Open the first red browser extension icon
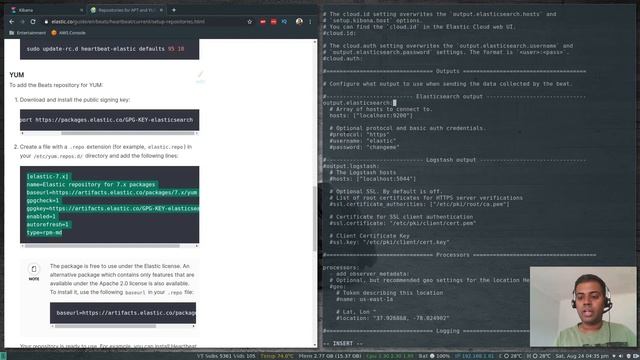The image size is (640, 360). pyautogui.click(x=263, y=22)
